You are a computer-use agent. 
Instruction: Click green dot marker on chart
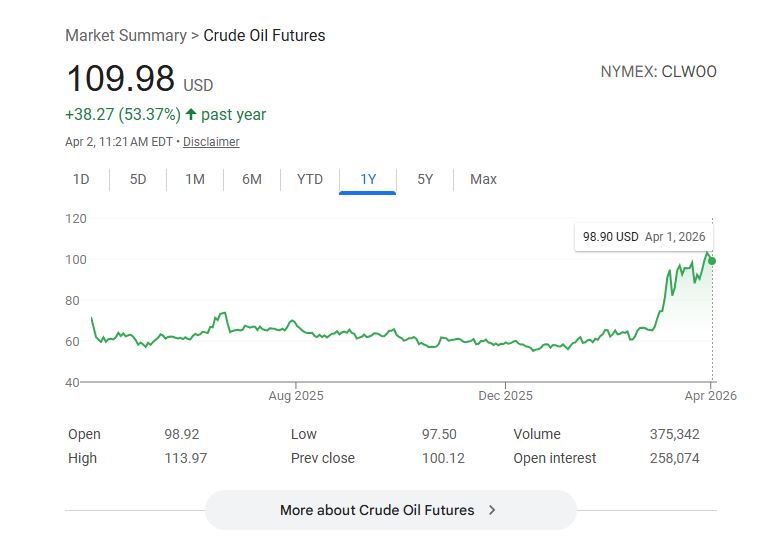[x=712, y=261]
